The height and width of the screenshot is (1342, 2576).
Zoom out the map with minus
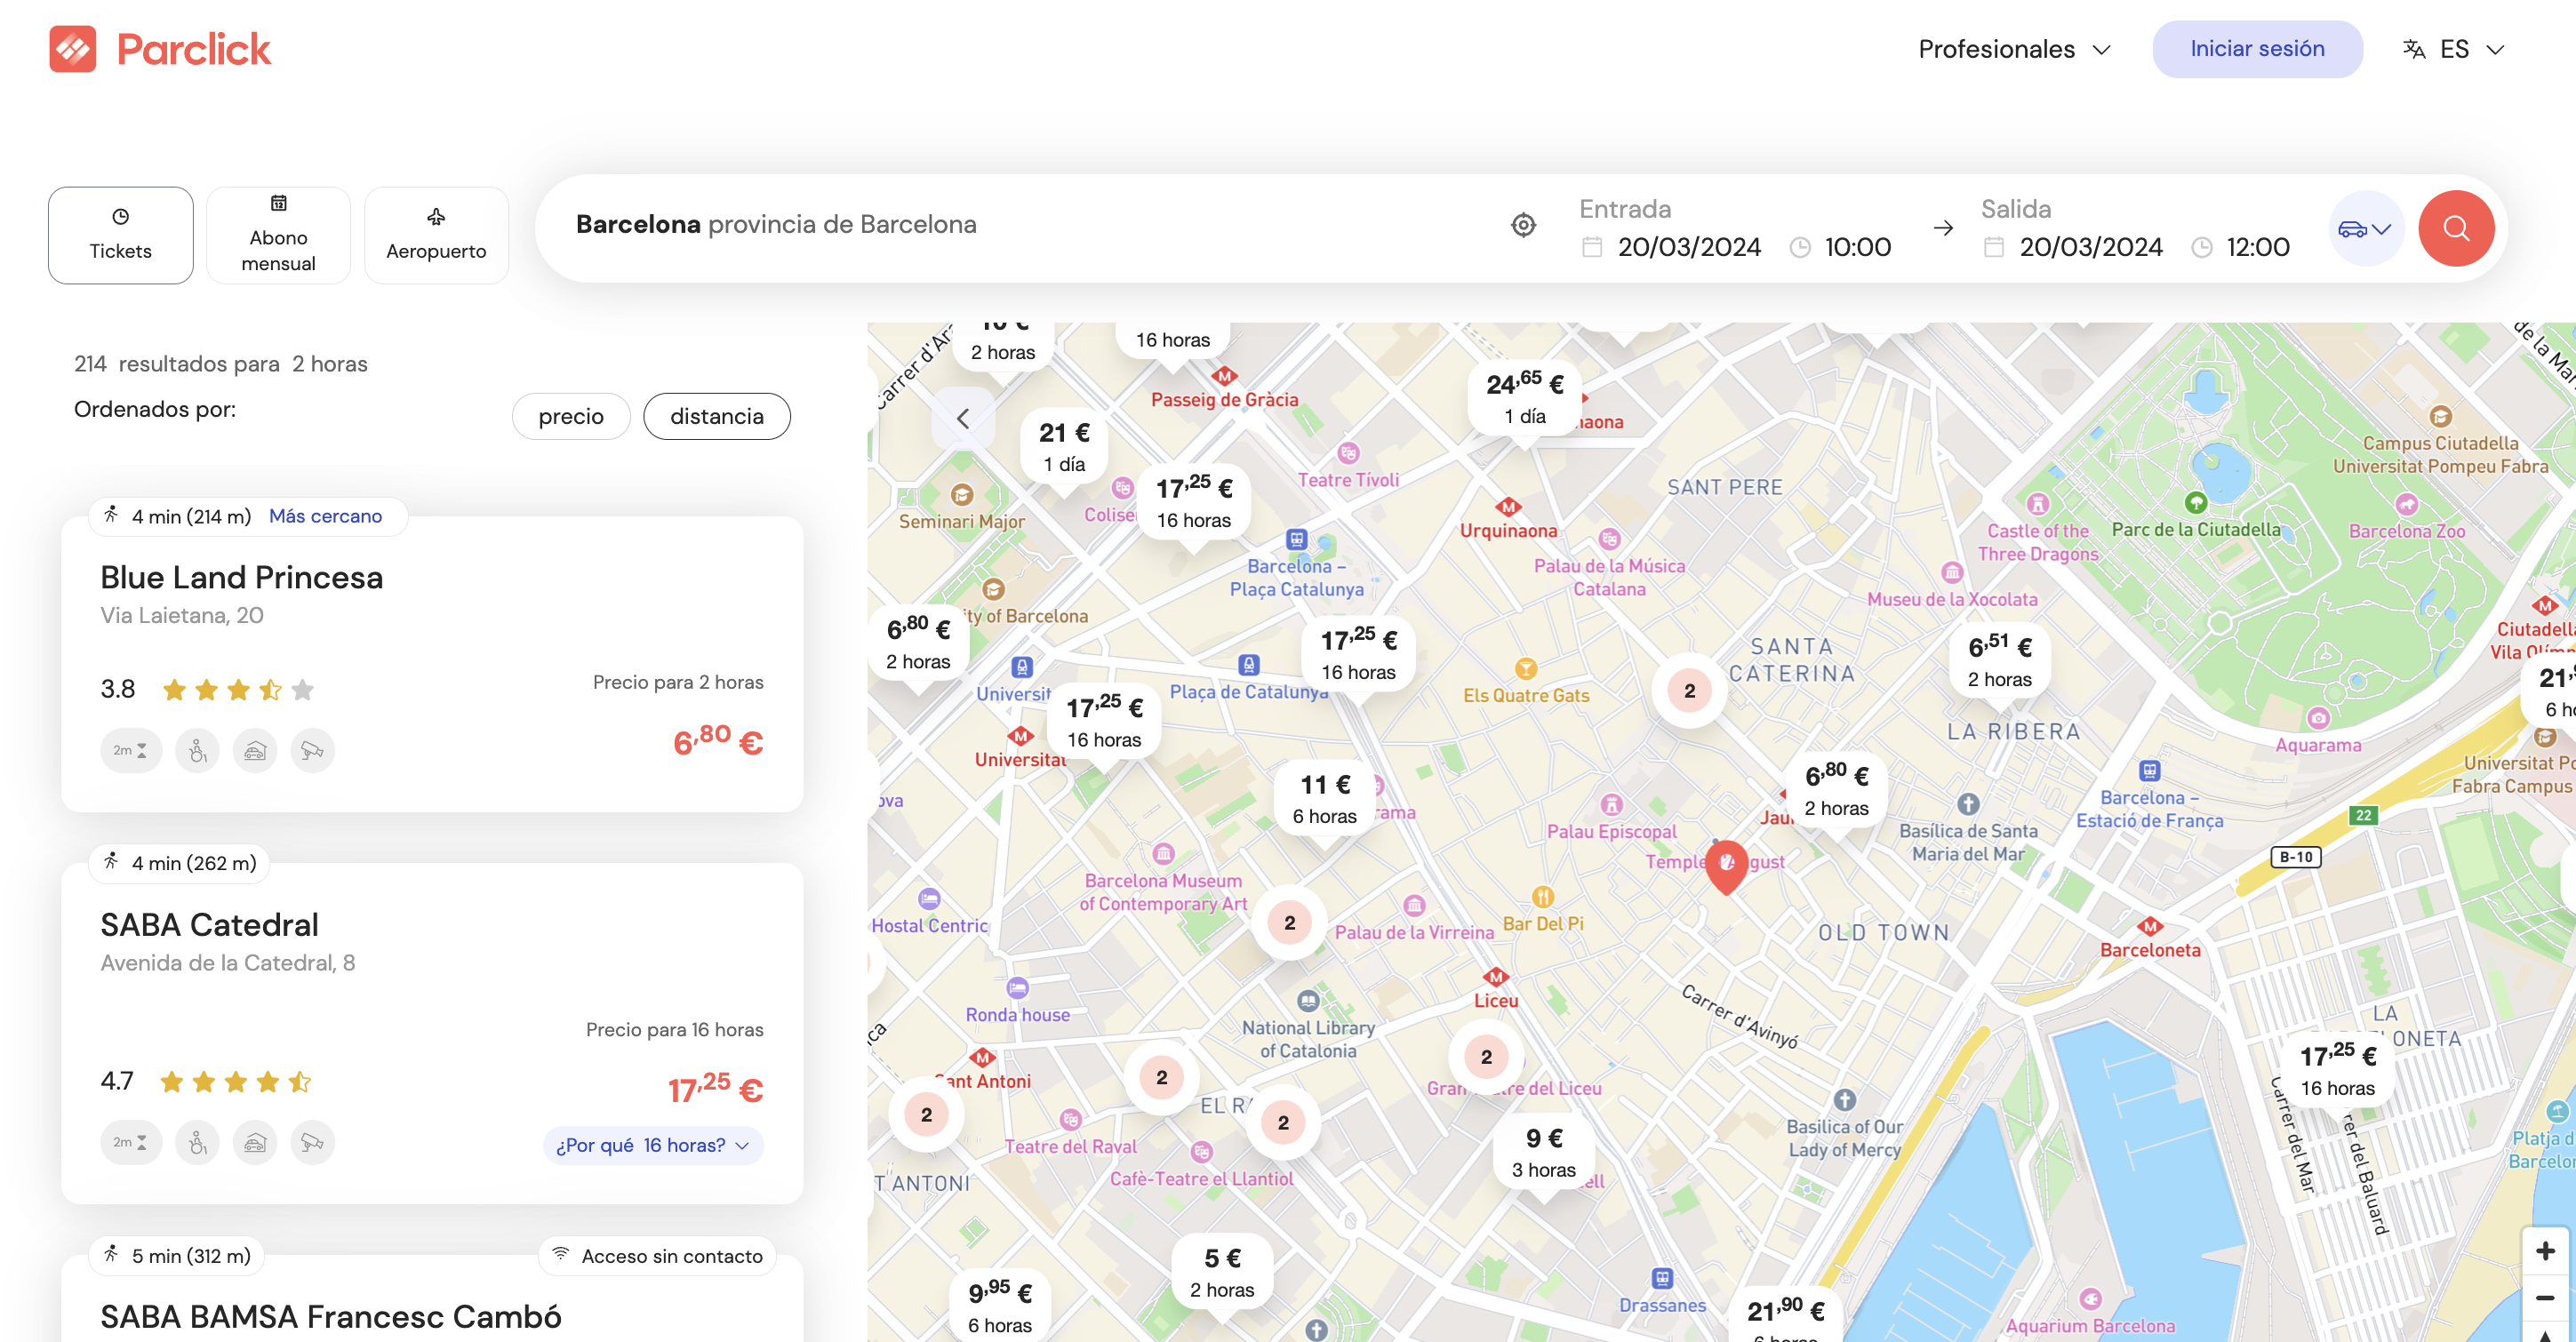[2544, 1297]
